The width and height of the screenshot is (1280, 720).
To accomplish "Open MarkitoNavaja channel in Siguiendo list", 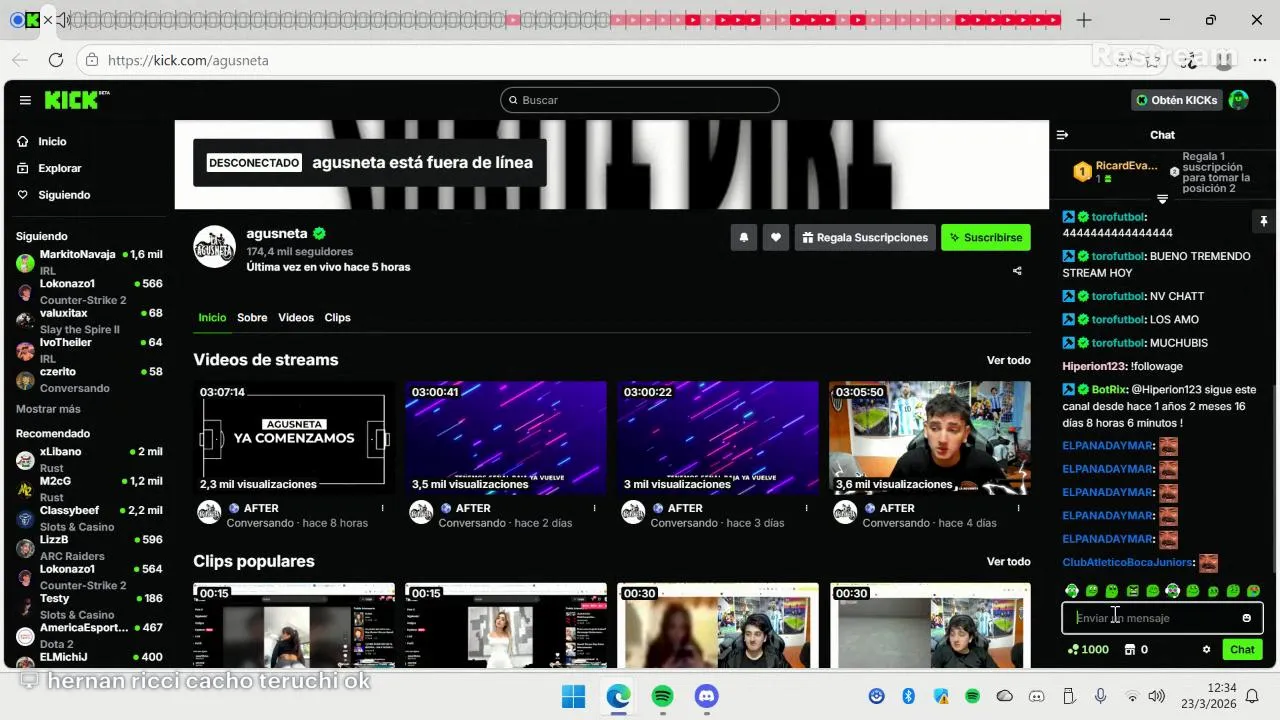I will (89, 262).
